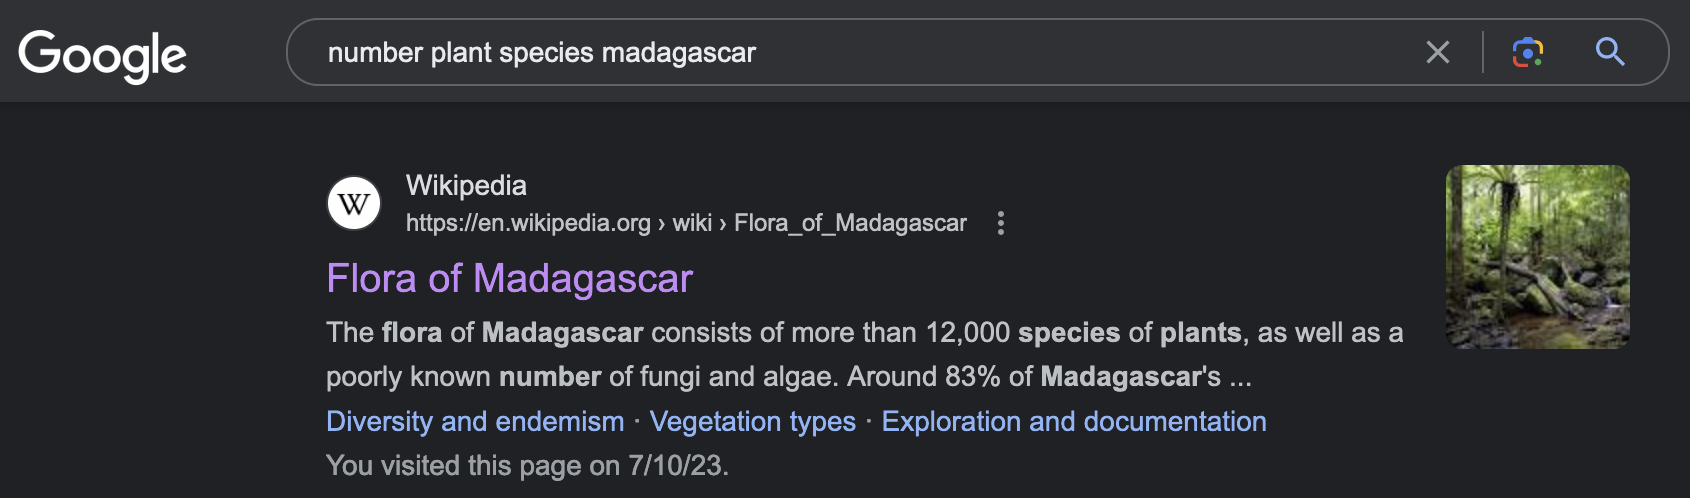Open Search by image camera icon

click(x=1527, y=52)
